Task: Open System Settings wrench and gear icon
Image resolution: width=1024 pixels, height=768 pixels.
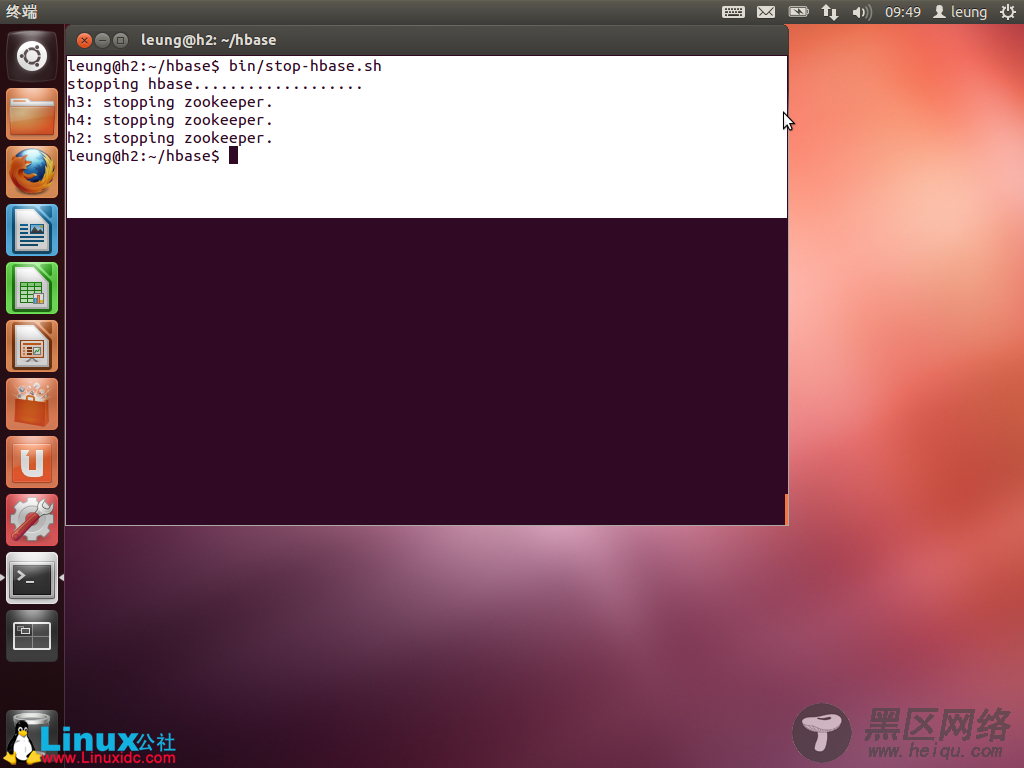Action: (x=32, y=520)
